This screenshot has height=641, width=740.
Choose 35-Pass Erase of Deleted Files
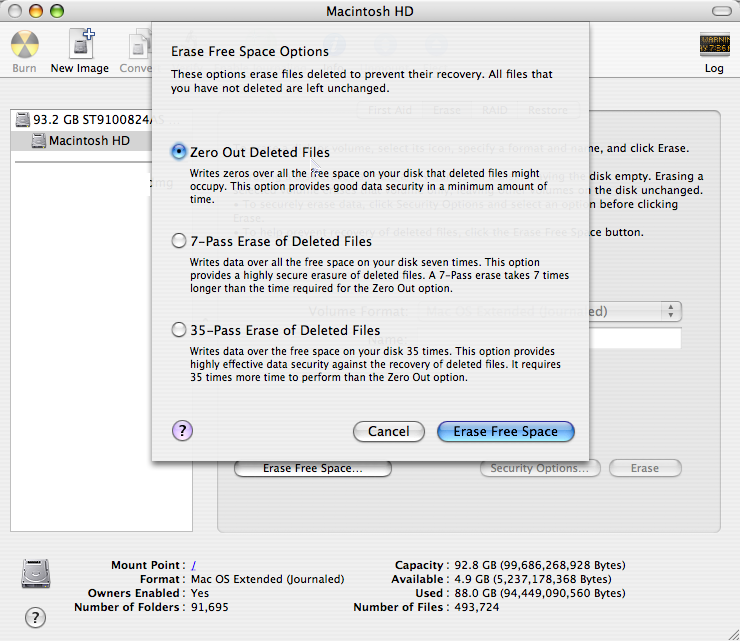click(x=179, y=330)
